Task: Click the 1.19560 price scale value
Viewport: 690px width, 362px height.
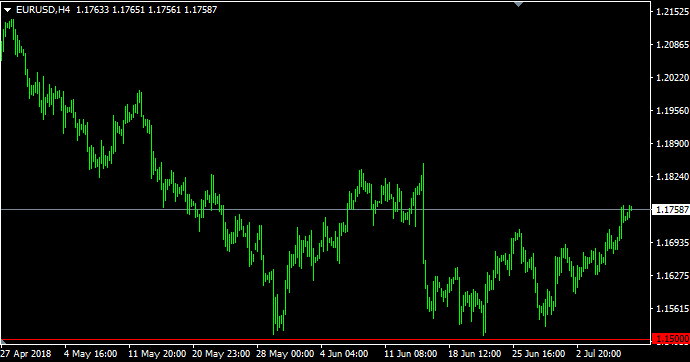Action: coord(672,110)
